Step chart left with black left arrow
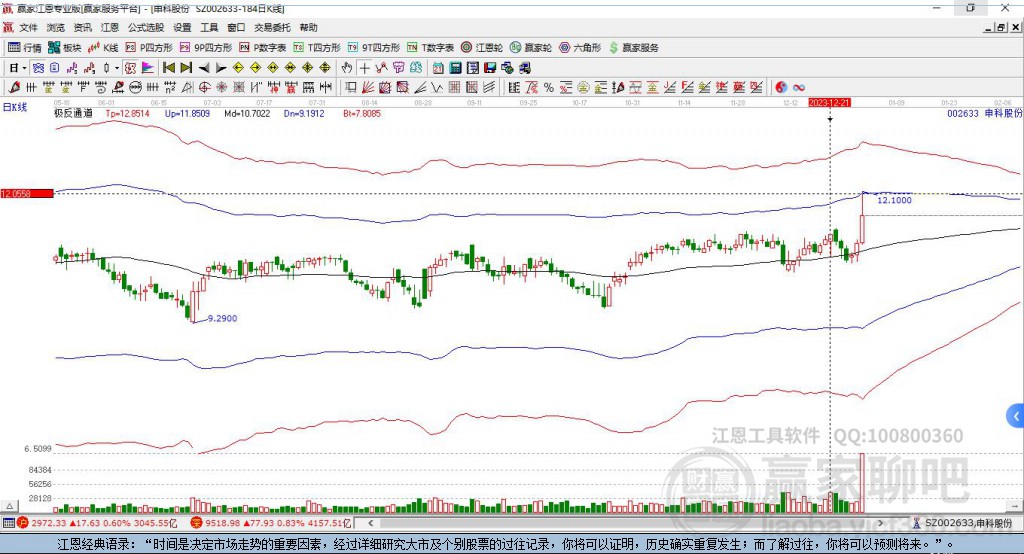1024x554 pixels. click(x=204, y=68)
